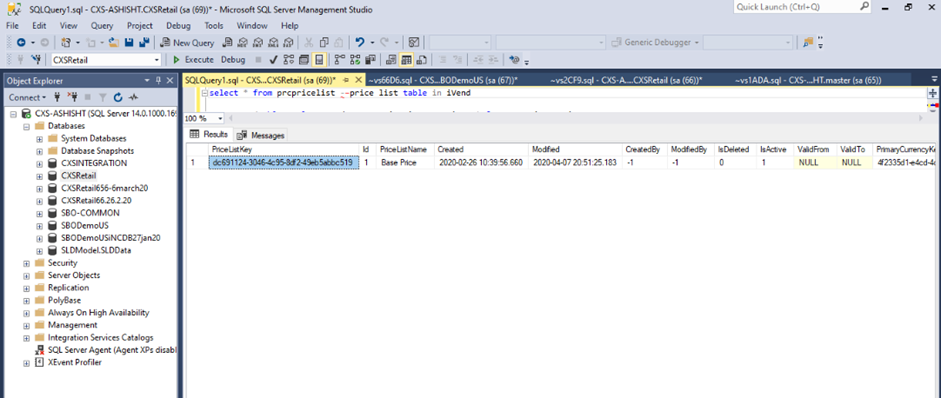Expand the Management folder node
941x398 pixels.
pyautogui.click(x=26, y=325)
